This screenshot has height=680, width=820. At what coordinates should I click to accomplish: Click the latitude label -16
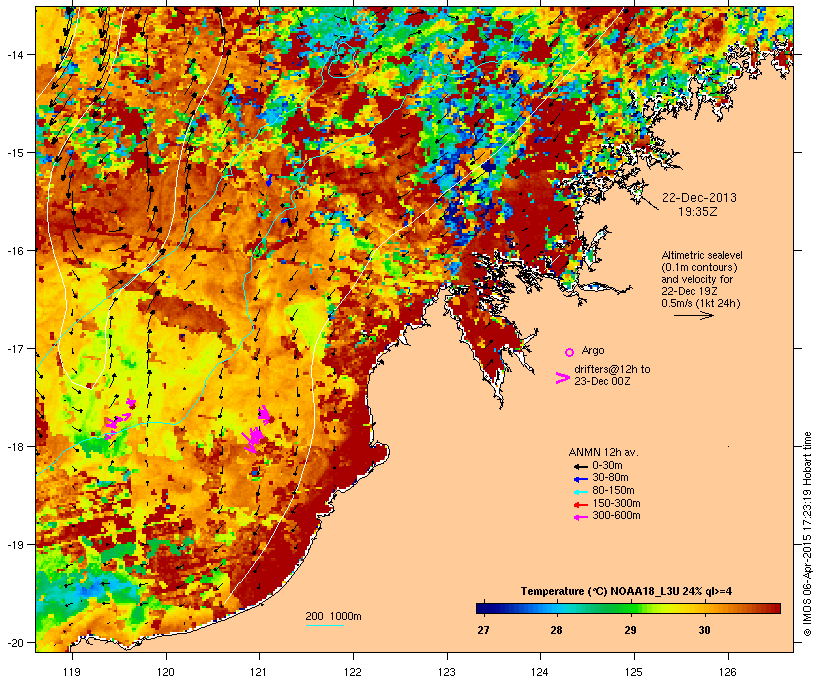point(14,251)
